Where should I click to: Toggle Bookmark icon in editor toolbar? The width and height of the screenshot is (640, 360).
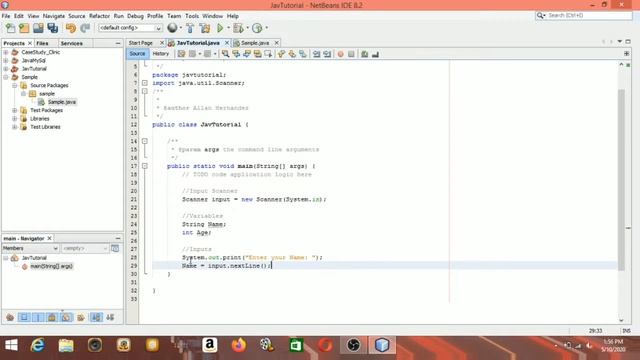[302, 54]
